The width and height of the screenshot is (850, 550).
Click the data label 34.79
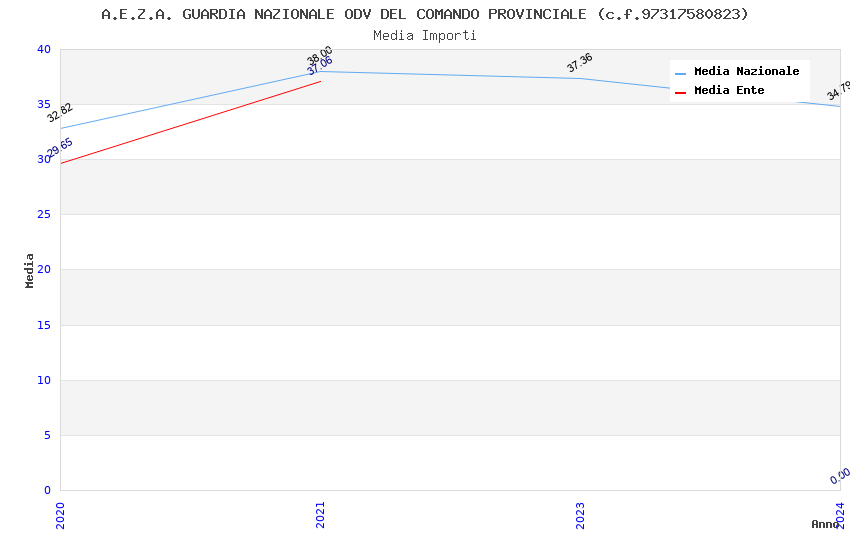click(839, 90)
